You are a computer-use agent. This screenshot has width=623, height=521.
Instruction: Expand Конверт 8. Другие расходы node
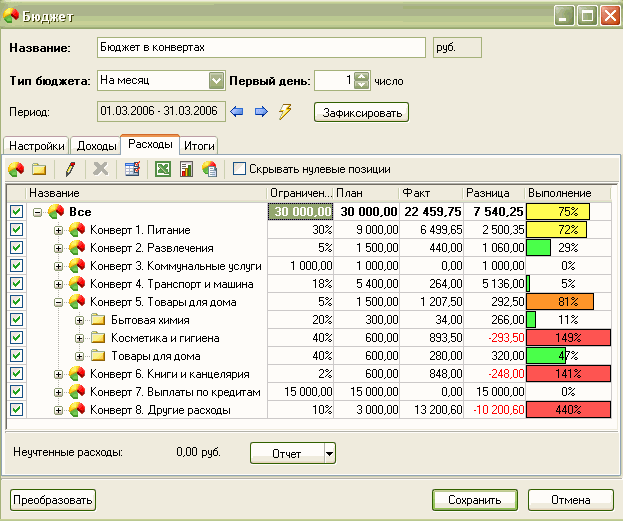58,411
